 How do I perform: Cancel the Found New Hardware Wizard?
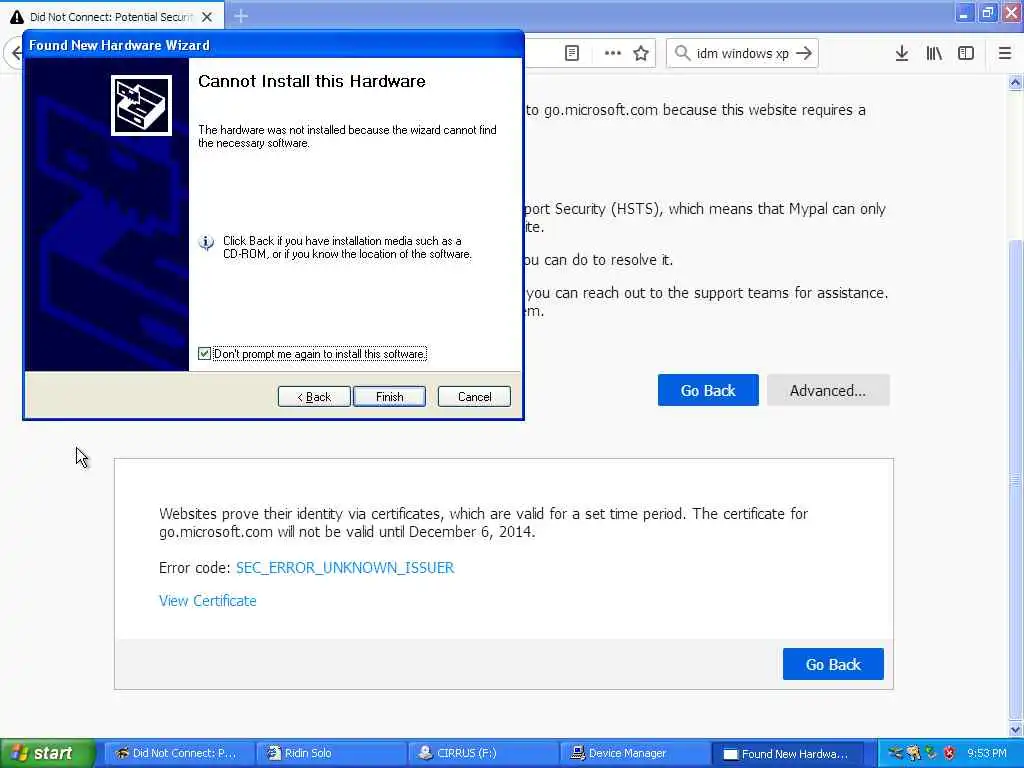click(474, 396)
